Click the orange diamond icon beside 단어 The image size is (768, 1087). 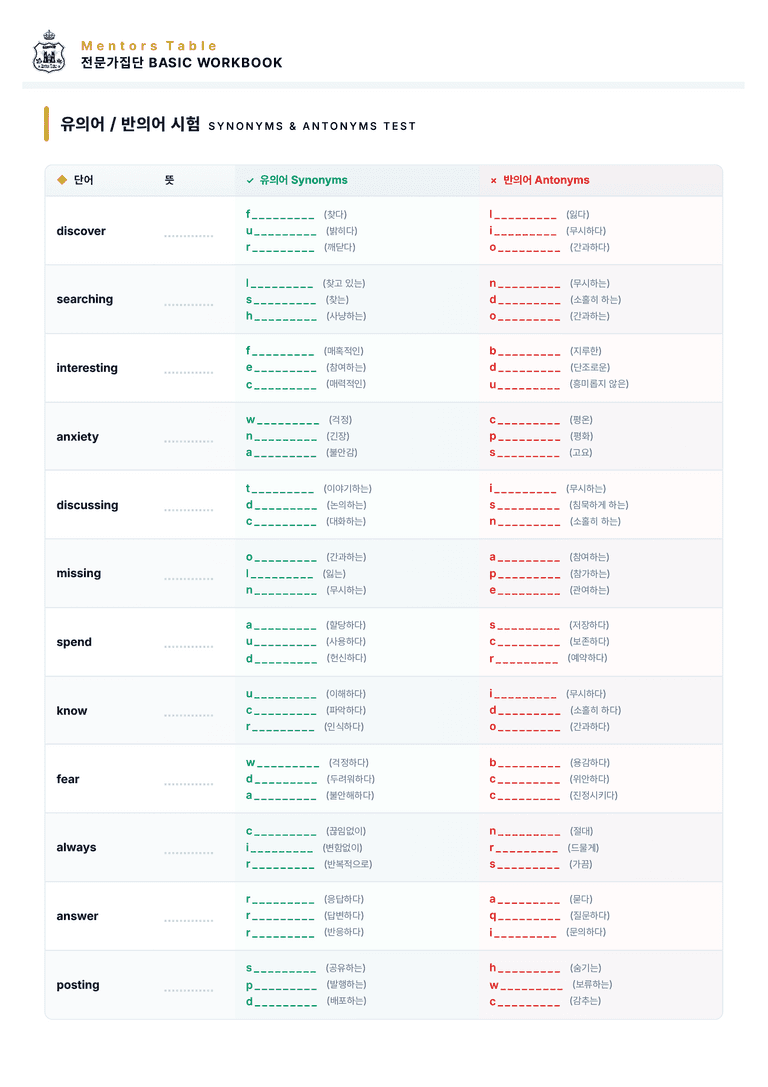tap(62, 180)
